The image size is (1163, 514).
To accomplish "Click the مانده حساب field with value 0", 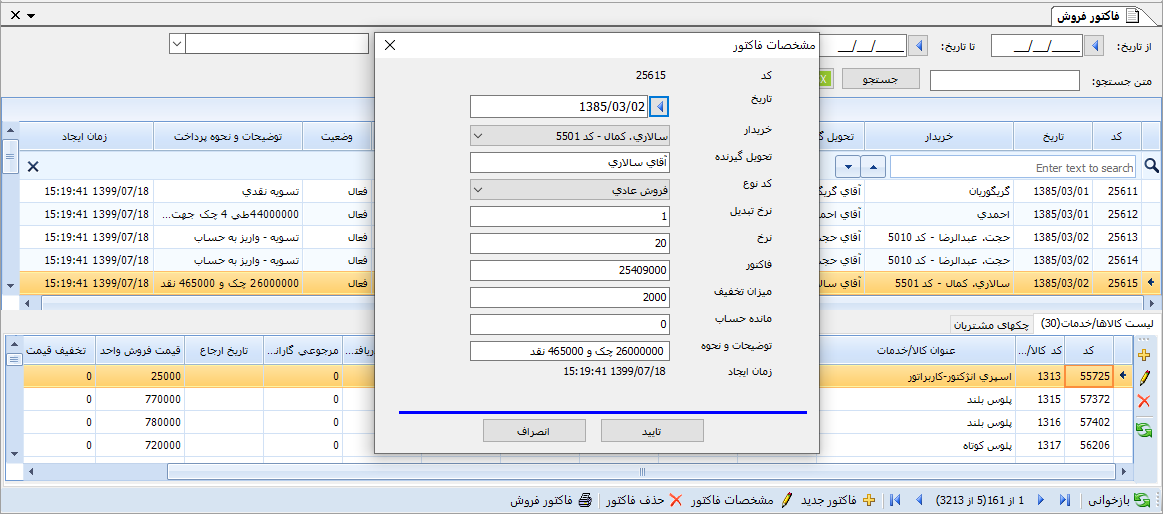I will 570,324.
